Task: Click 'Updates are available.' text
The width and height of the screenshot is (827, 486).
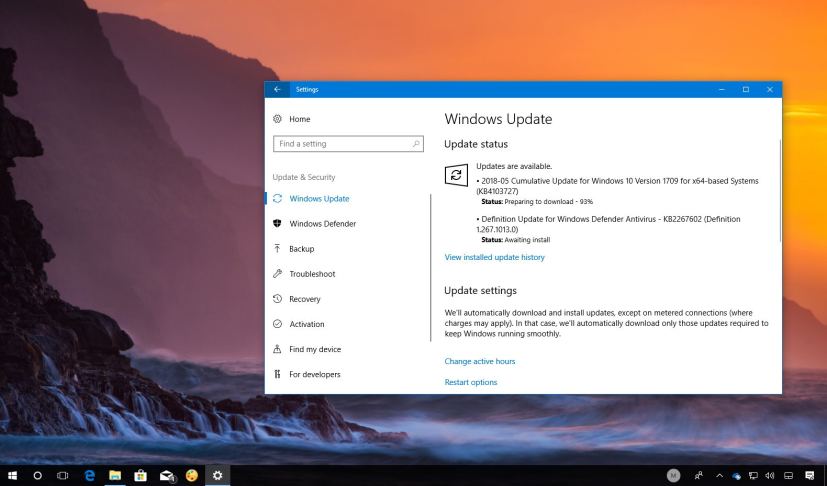Action: tap(514, 166)
